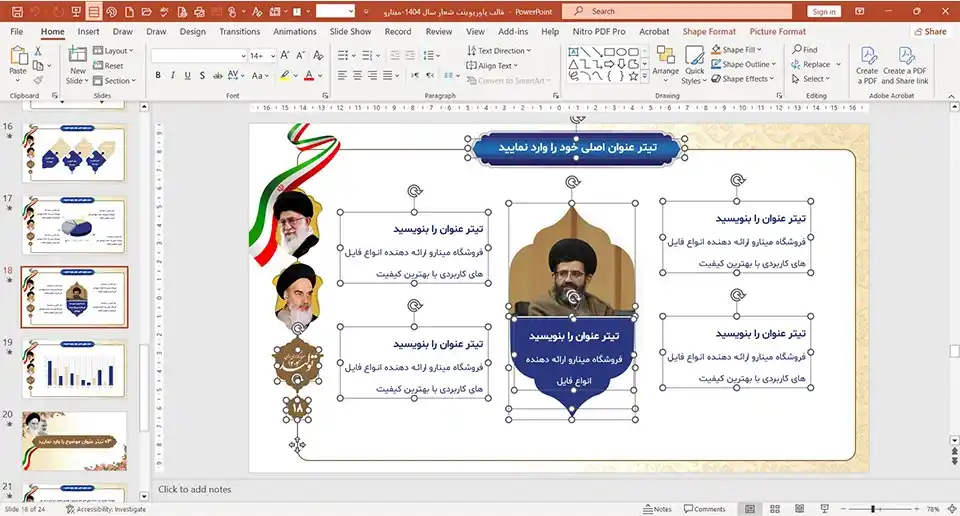Click Increase Font Size icon
This screenshot has height=516, width=960.
(285, 56)
